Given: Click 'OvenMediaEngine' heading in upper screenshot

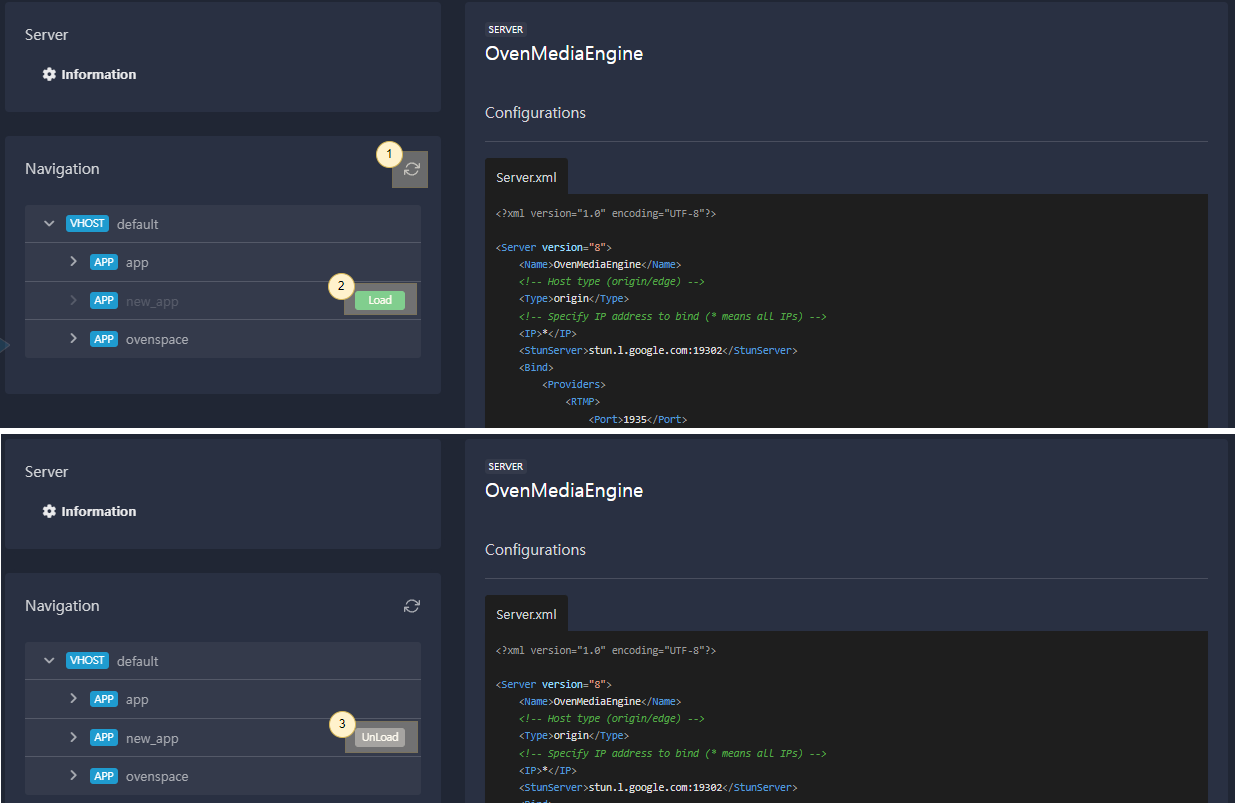Looking at the screenshot, I should click(x=564, y=54).
